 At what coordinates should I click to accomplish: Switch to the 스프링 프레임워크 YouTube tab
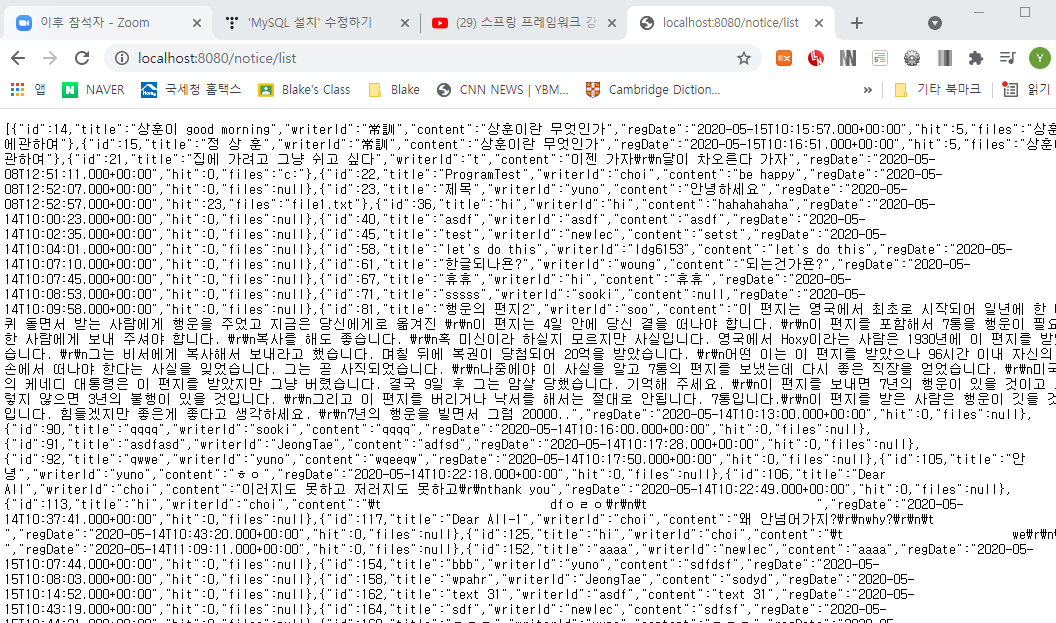(524, 23)
